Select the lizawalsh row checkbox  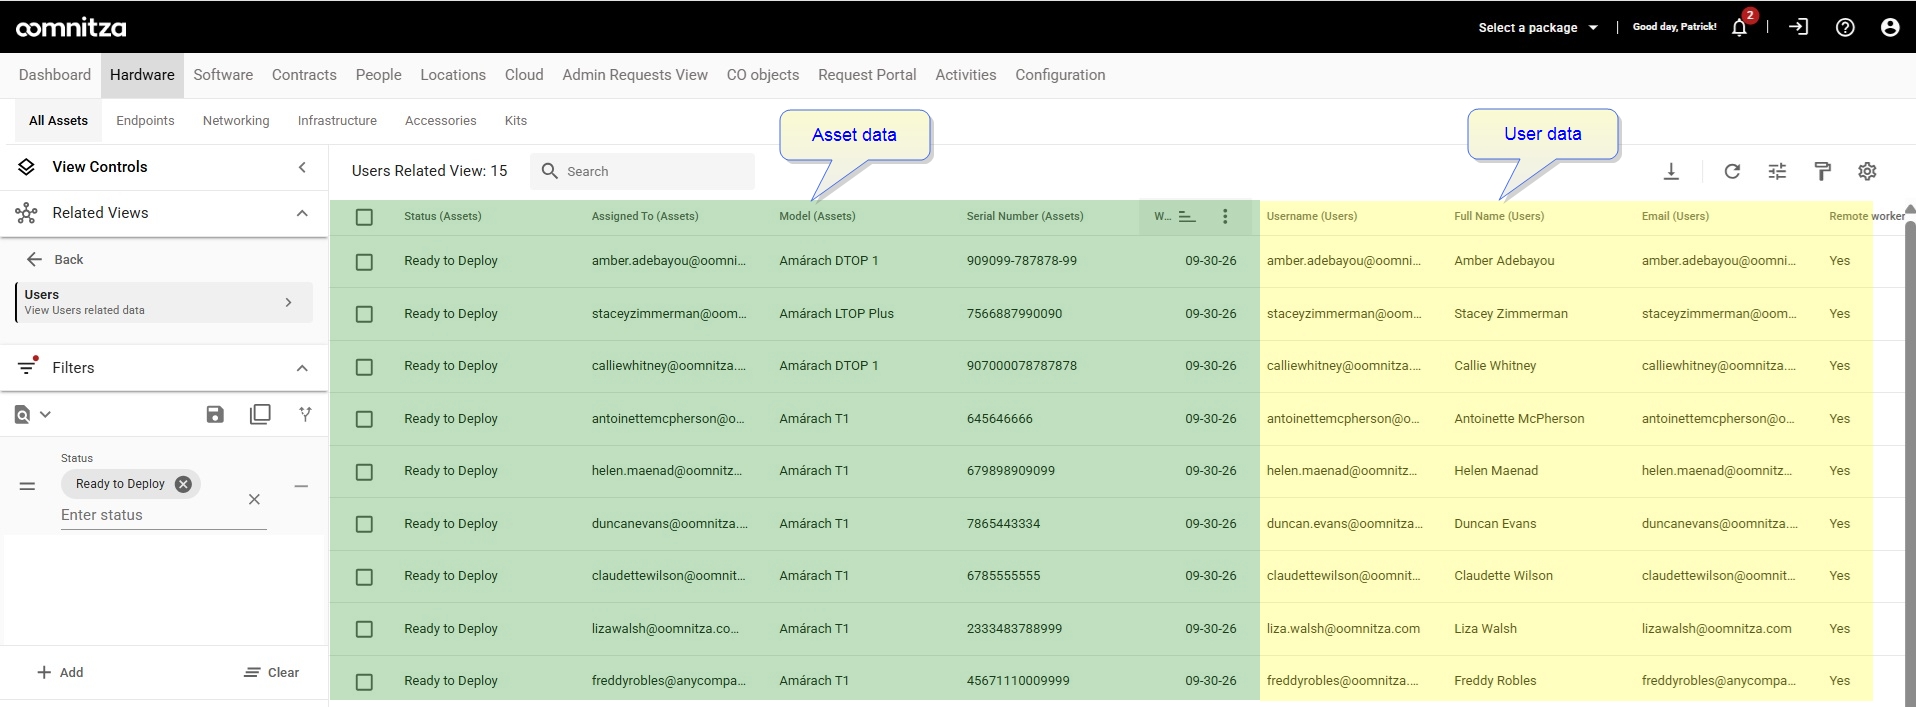[364, 629]
